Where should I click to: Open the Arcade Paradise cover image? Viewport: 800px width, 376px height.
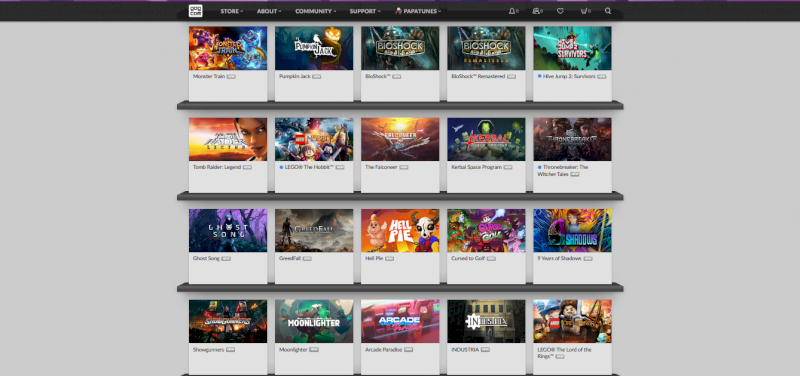tap(400, 321)
